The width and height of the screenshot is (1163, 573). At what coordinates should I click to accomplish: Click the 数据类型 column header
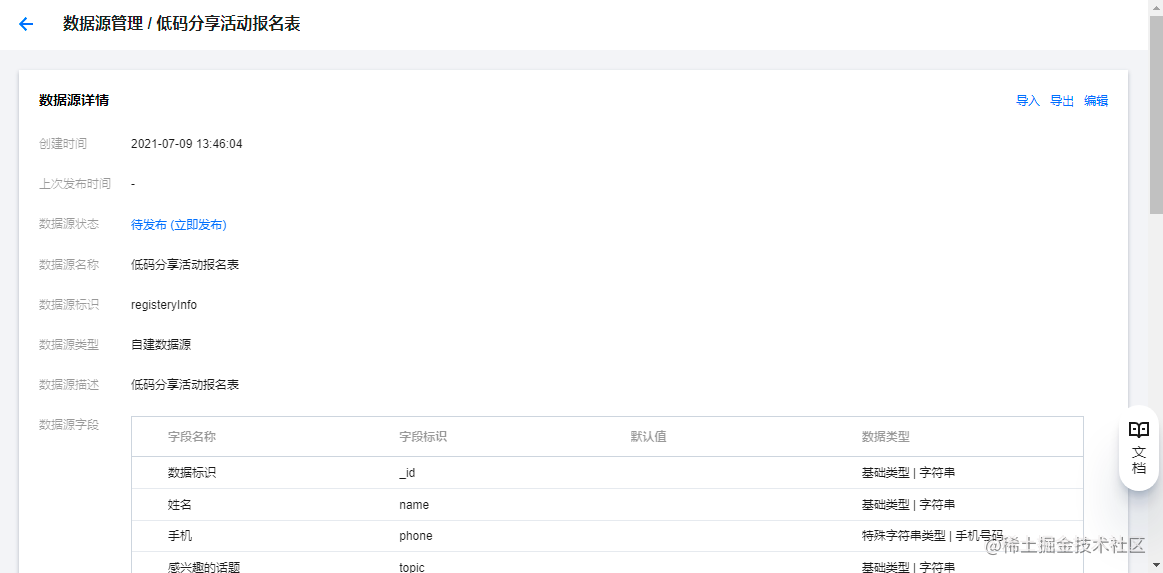point(886,437)
